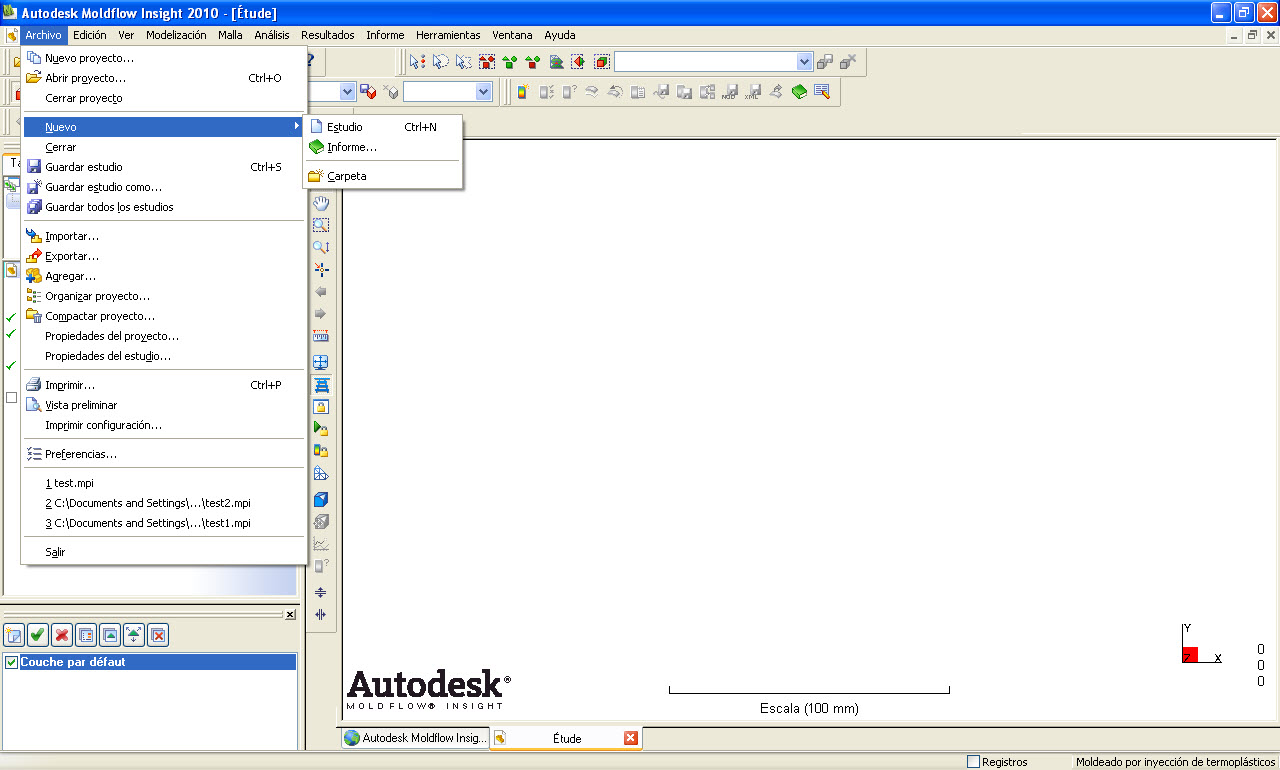Viewport: 1280px width, 770px height.
Task: Select Nuevo proyecto... menu item
Action: click(x=164, y=58)
